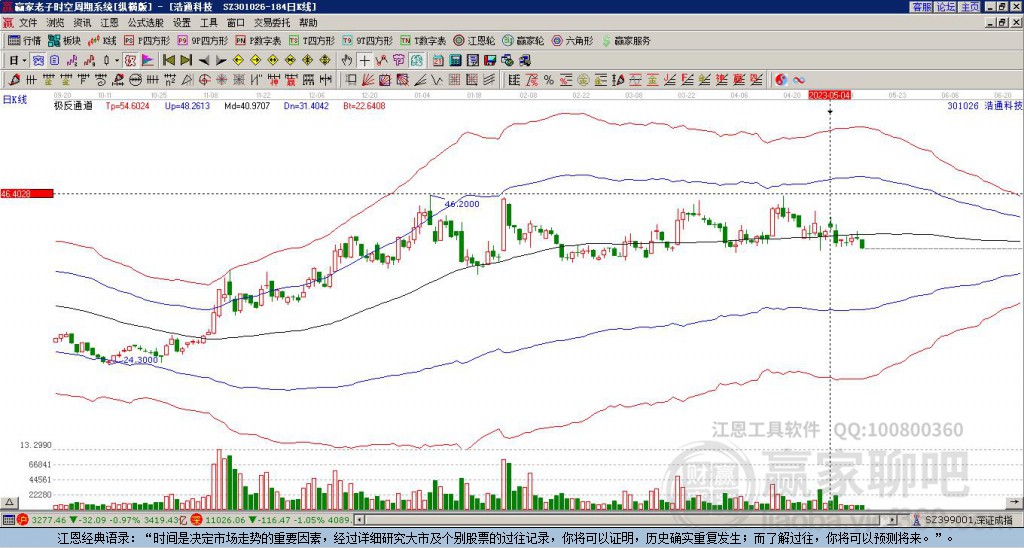The width and height of the screenshot is (1024, 548).
Task: Click the 主页 link
Action: (x=970, y=7)
